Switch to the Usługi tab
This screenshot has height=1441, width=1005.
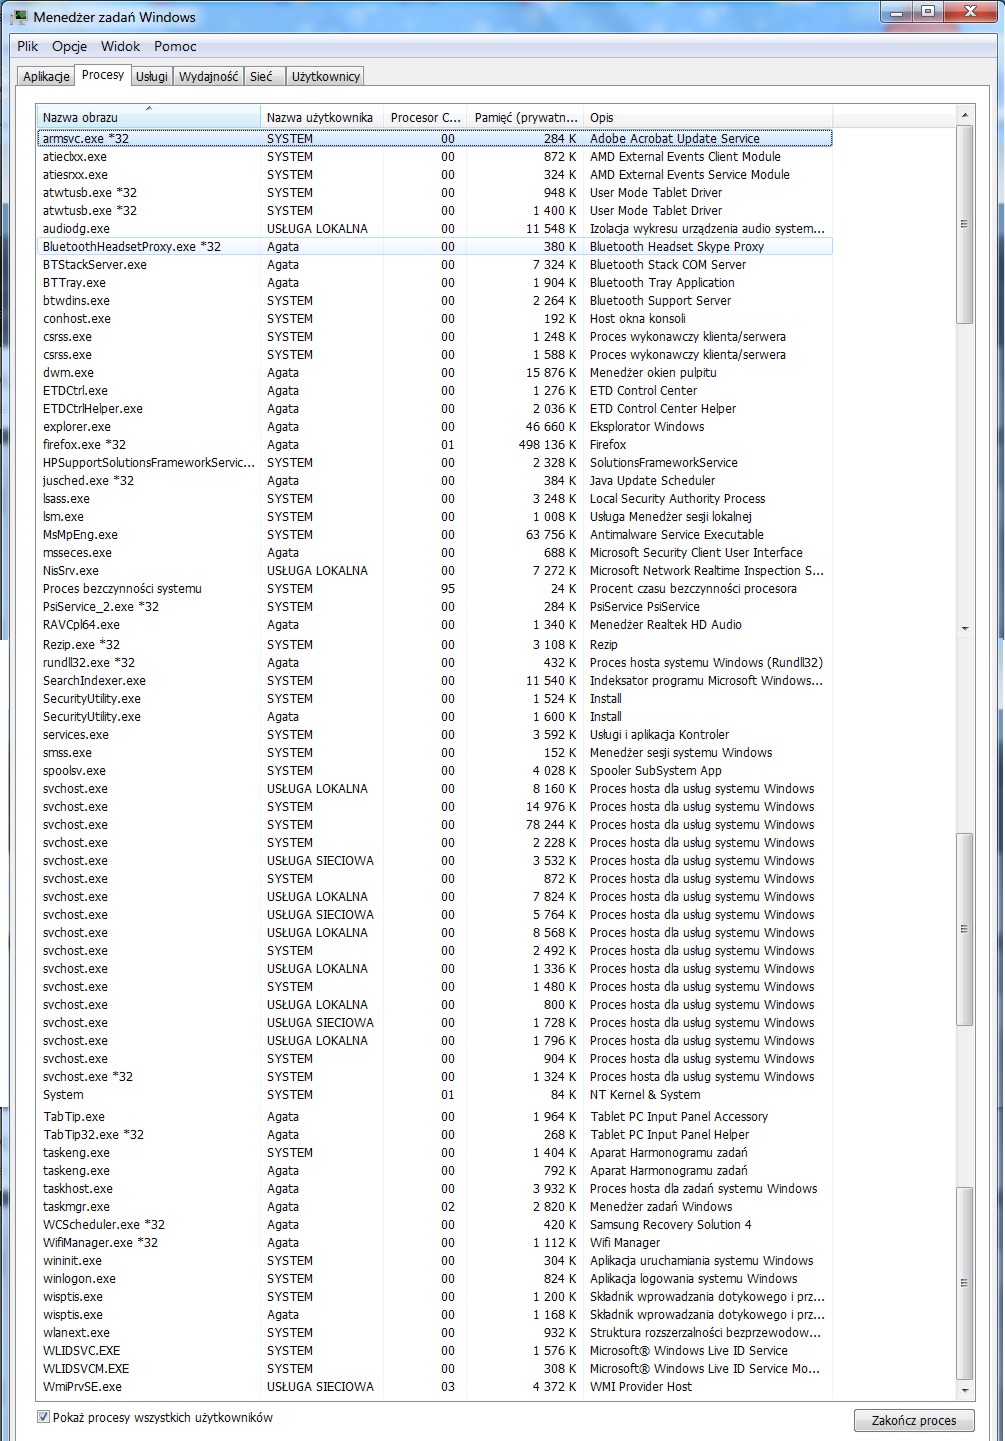click(x=152, y=77)
